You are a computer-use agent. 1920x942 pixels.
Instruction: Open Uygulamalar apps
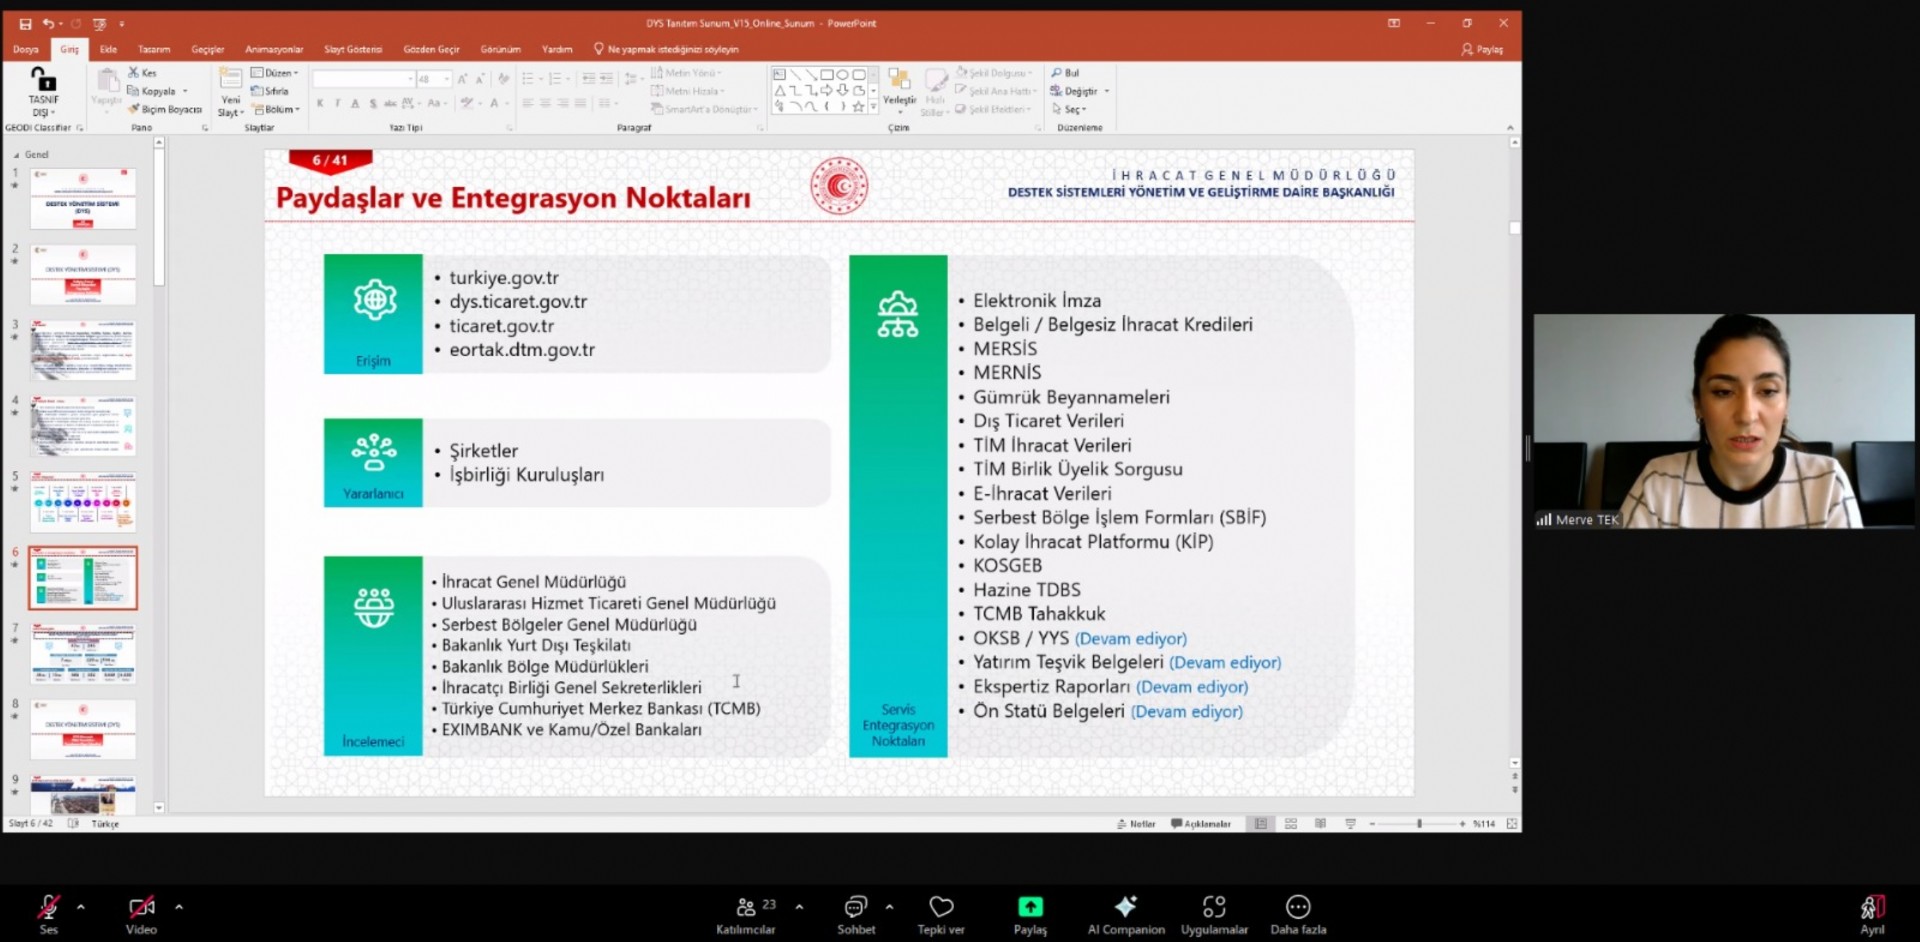pos(1214,914)
